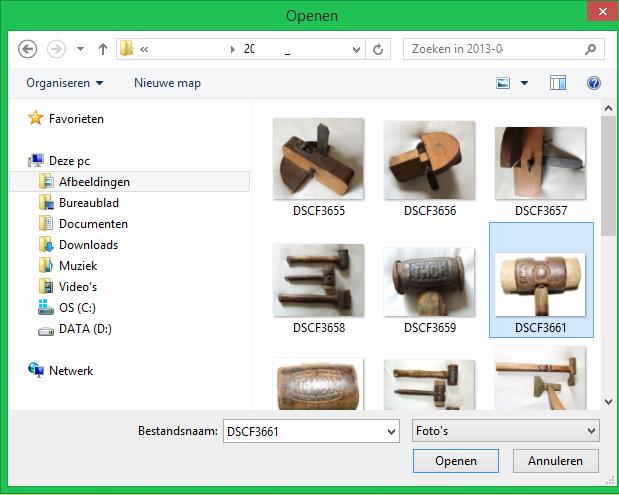Image resolution: width=619 pixels, height=495 pixels.
Task: Click the DATA (D:) drive icon
Action: [x=46, y=331]
